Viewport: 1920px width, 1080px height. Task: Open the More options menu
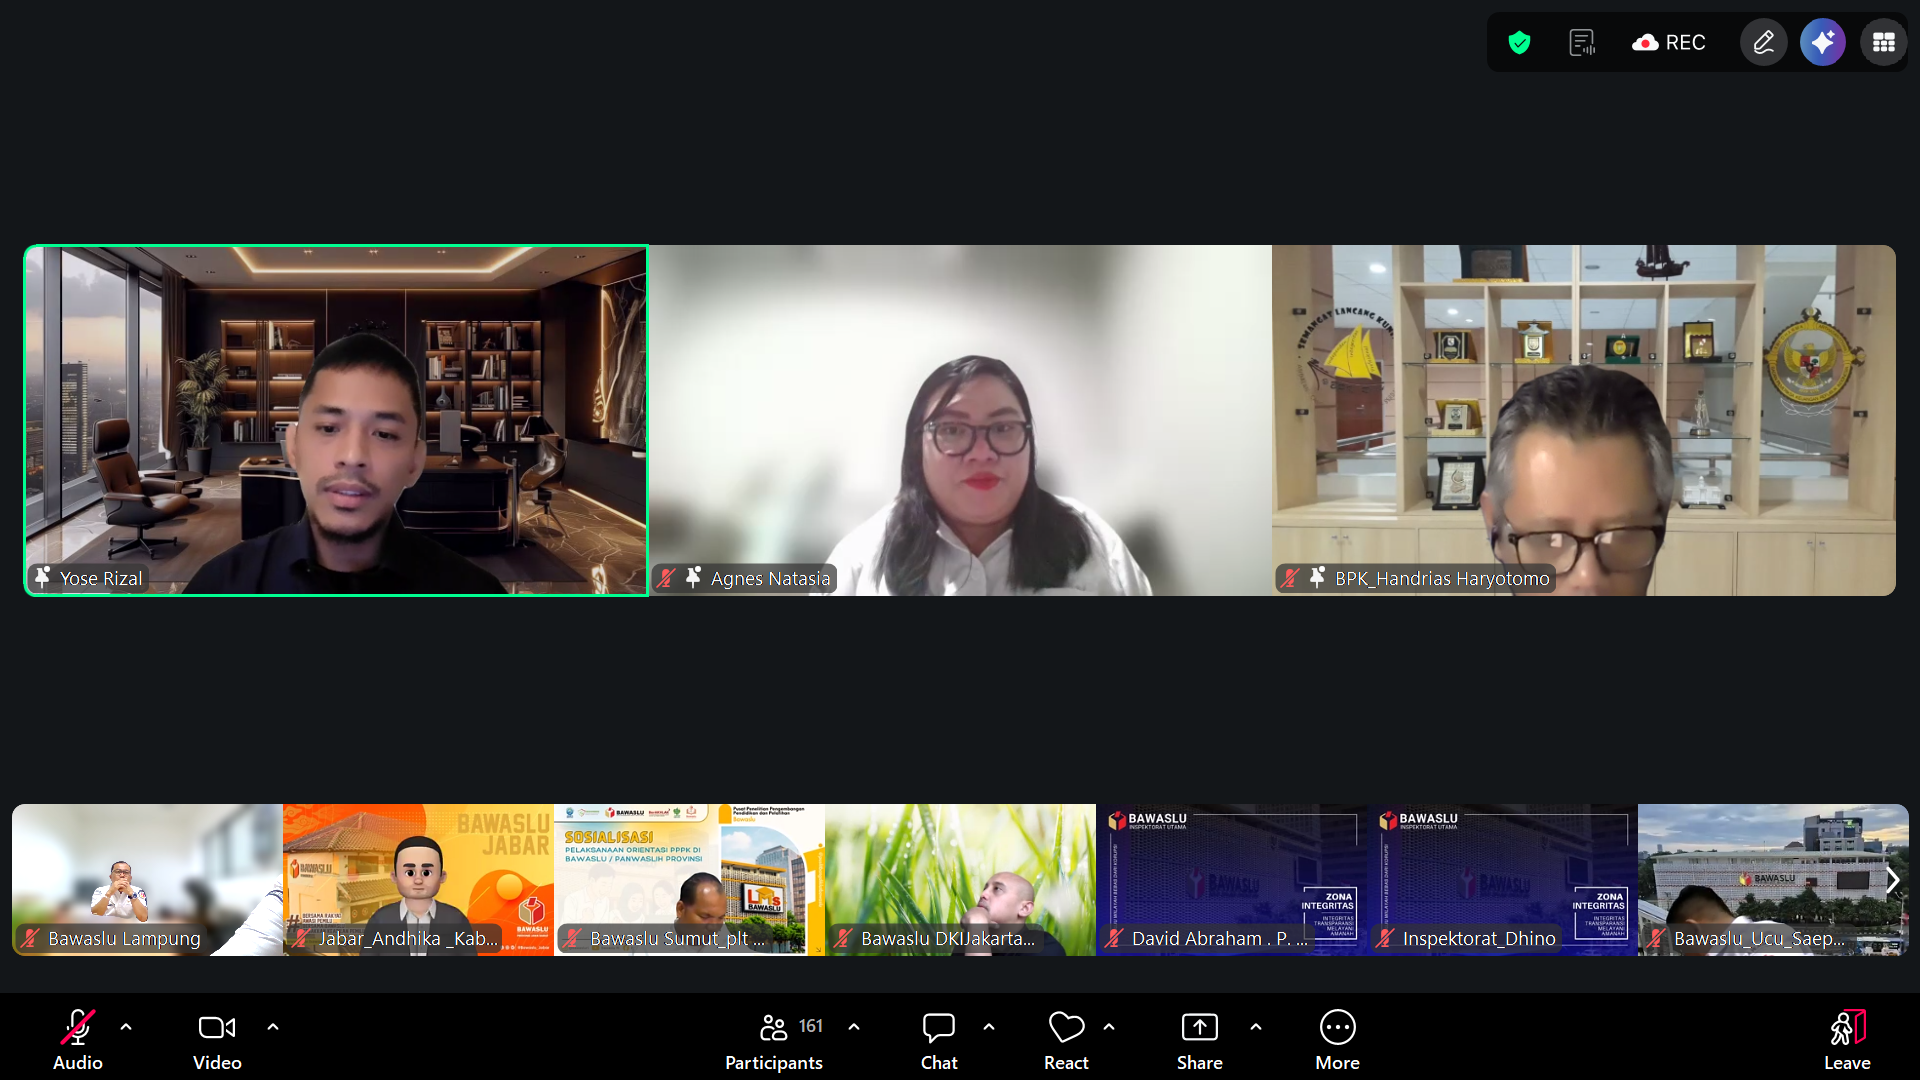pyautogui.click(x=1337, y=1040)
